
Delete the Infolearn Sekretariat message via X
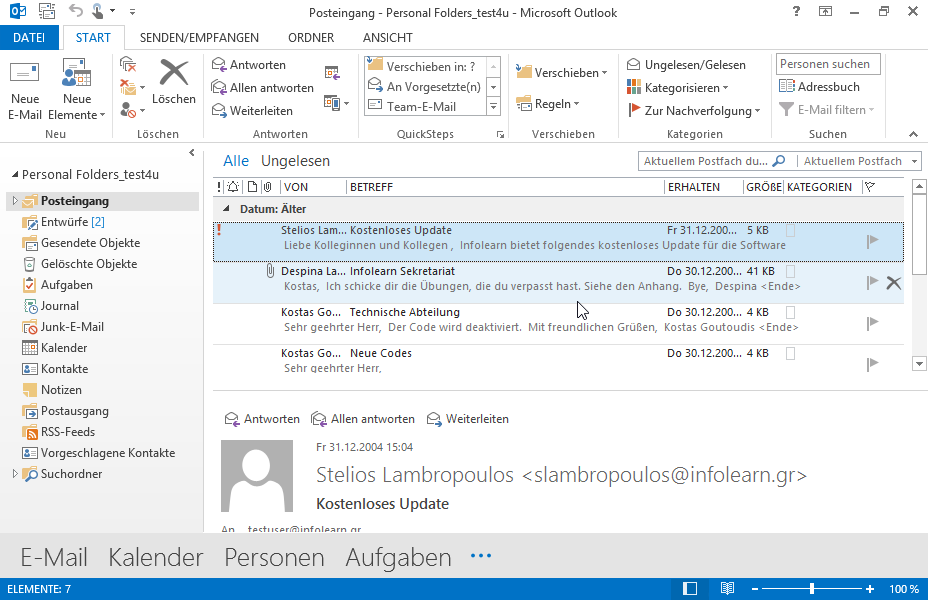[x=894, y=283]
